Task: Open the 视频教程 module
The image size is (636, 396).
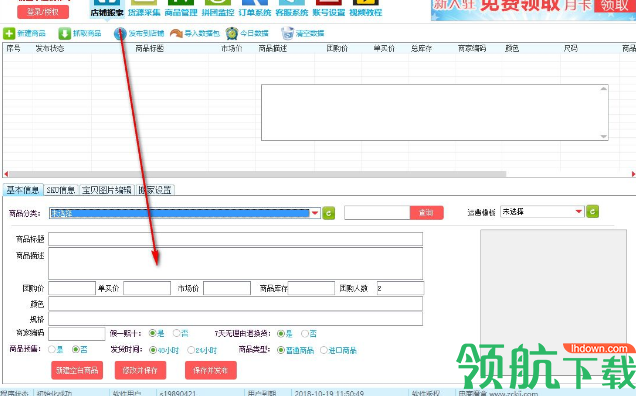Action: pyautogui.click(x=365, y=9)
